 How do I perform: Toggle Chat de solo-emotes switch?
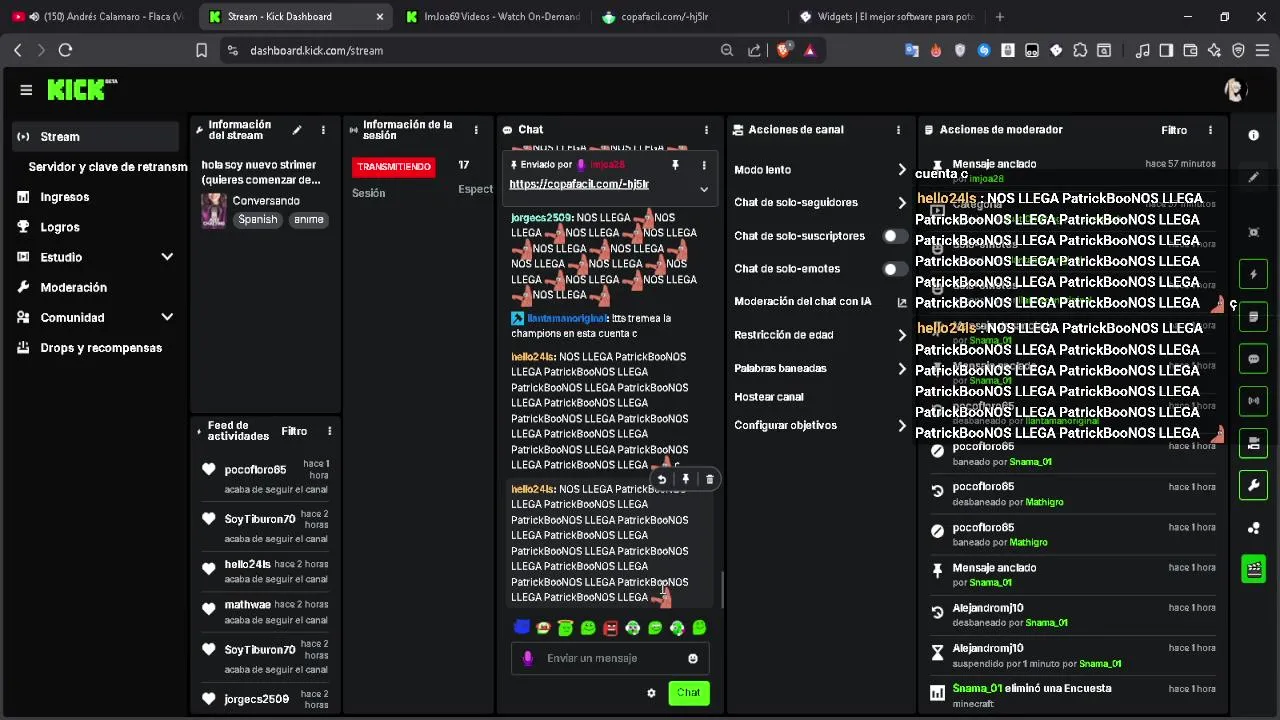coord(895,269)
